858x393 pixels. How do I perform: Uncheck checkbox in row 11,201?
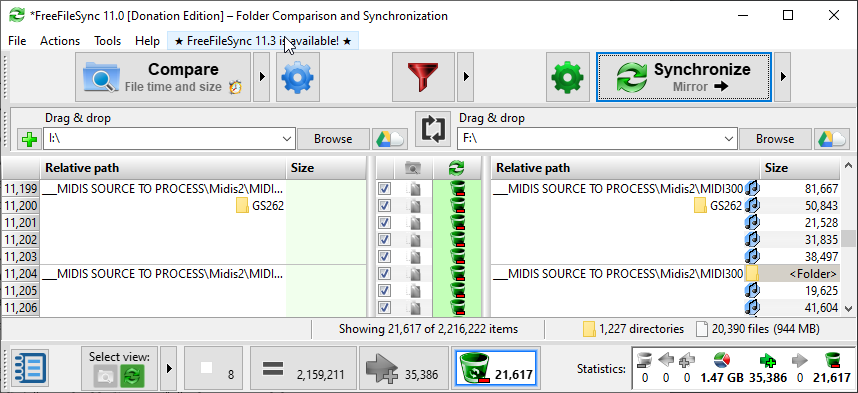(385, 223)
